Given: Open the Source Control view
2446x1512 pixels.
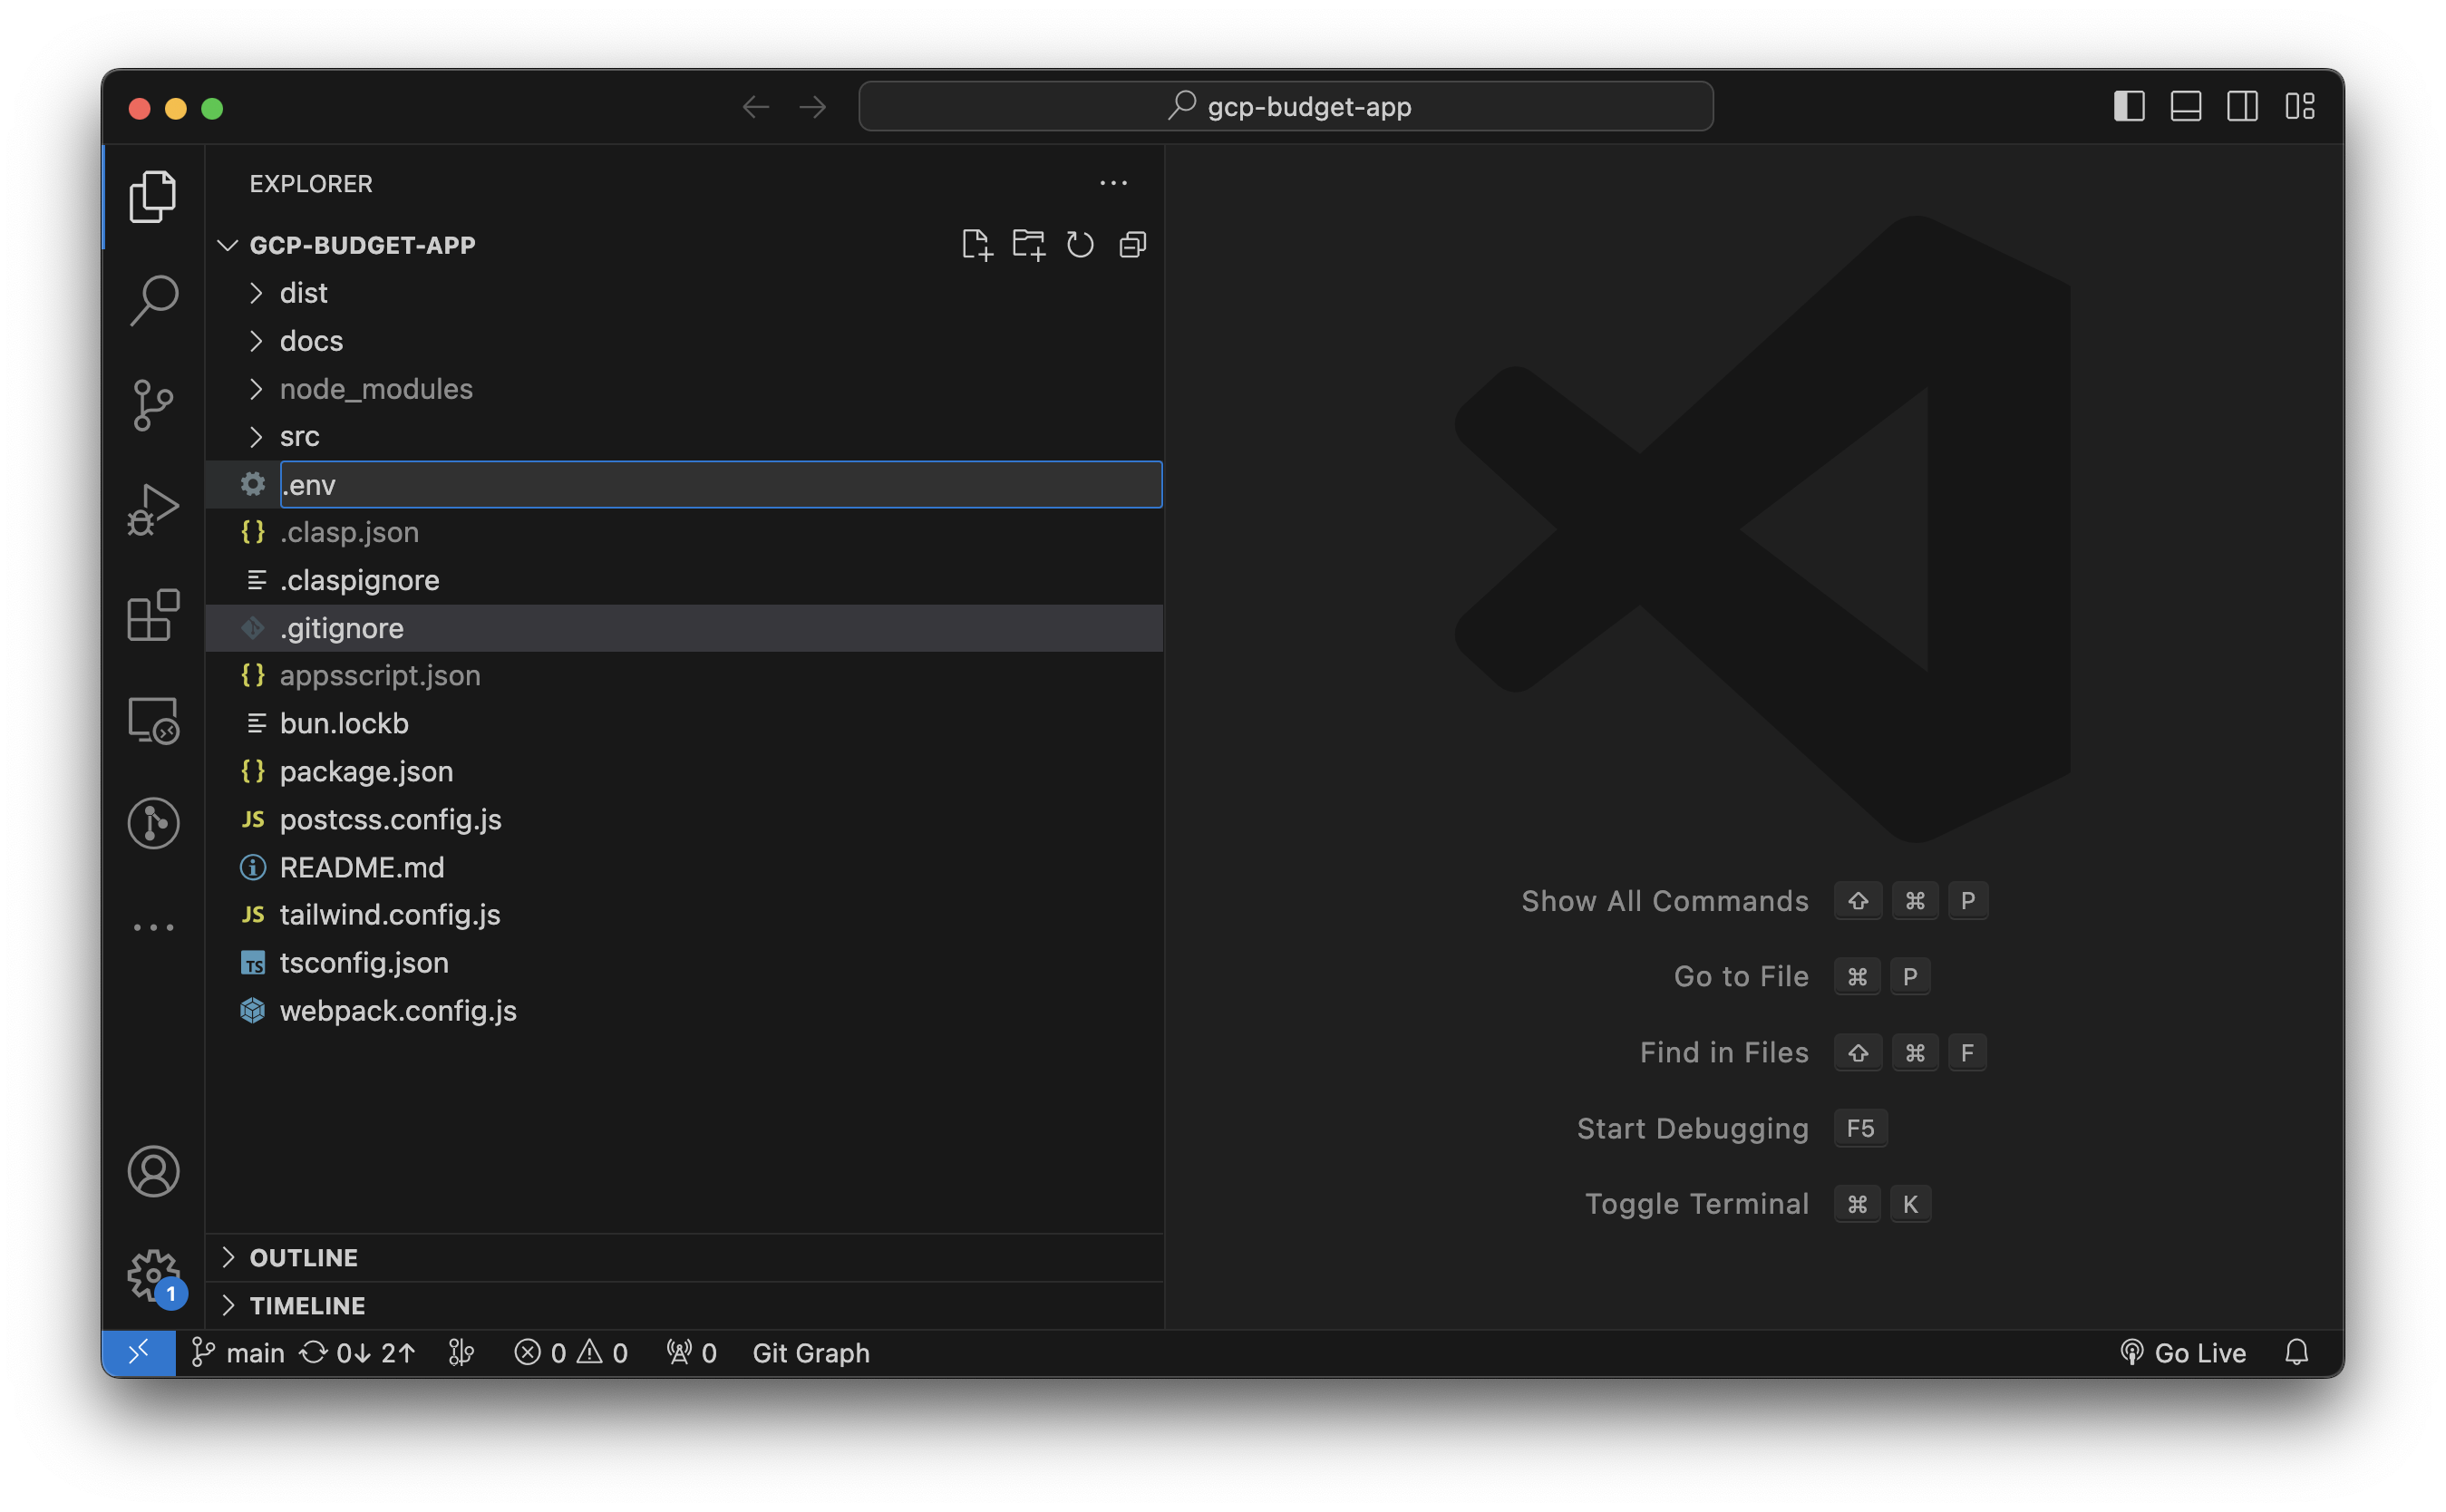Looking at the screenshot, I should coord(153,405).
